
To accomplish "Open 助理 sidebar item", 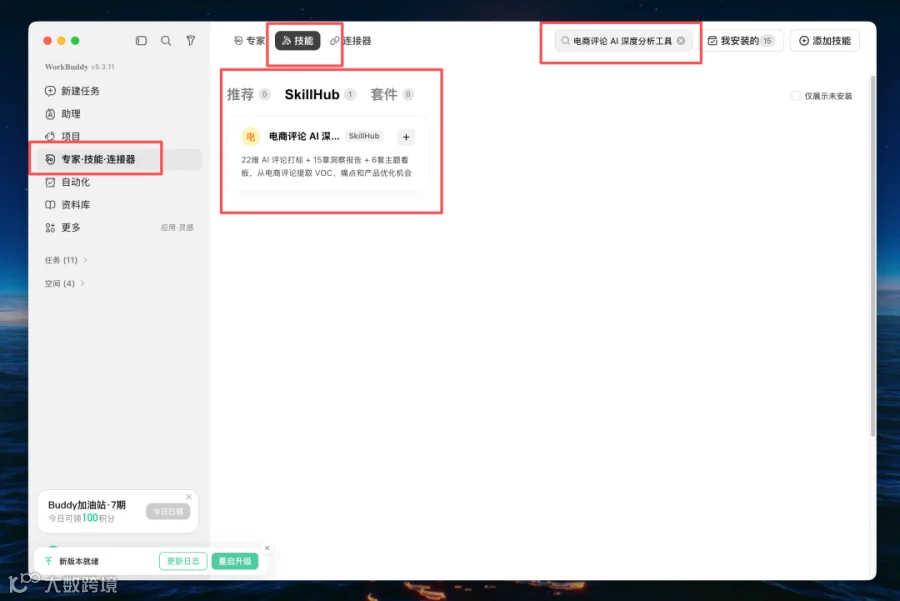I will (63, 114).
